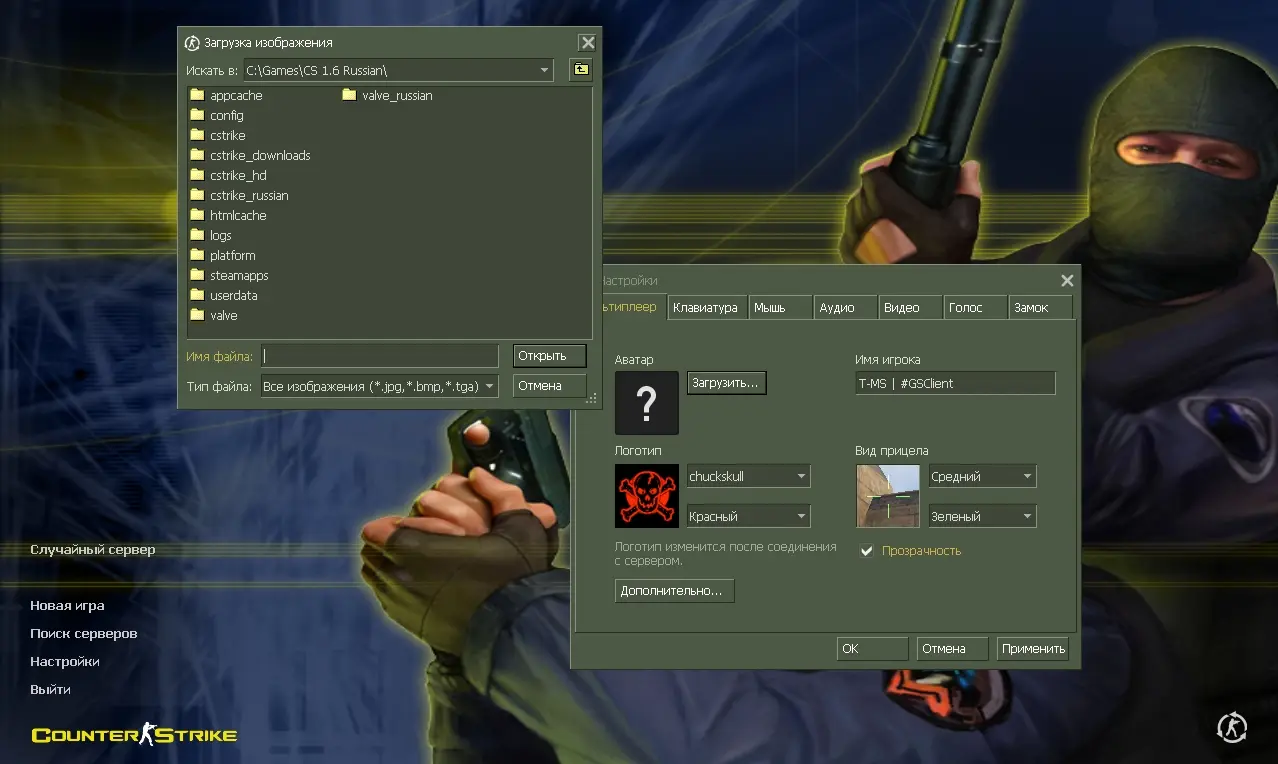Click the Имя игрока text field

click(954, 383)
